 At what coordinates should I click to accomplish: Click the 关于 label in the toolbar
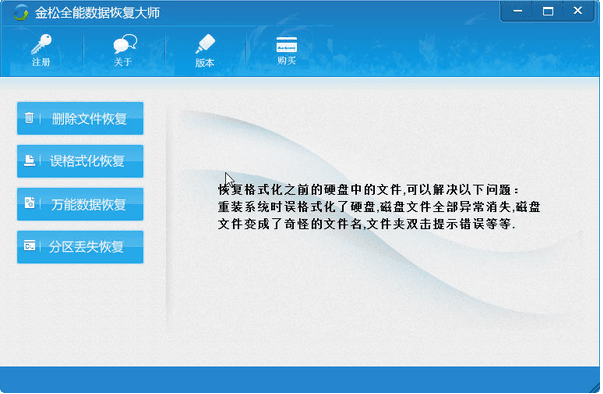coord(123,62)
